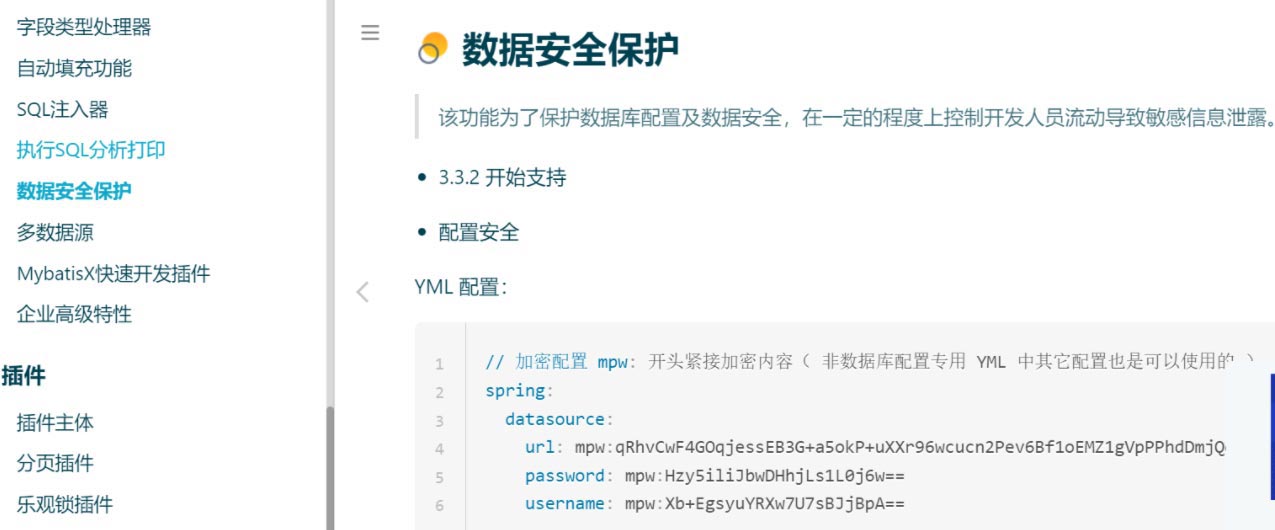Viewport: 1275px width, 530px height.
Task: Open the SQL注入器 sidebar entry
Action: pos(62,109)
